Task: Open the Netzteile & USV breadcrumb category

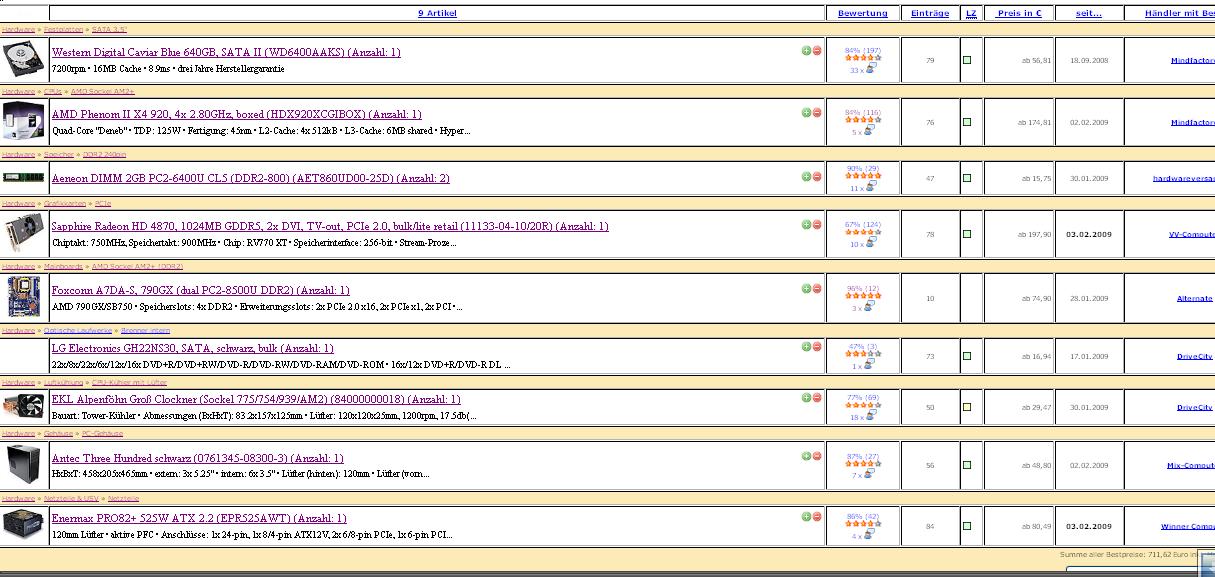Action: [x=72, y=497]
